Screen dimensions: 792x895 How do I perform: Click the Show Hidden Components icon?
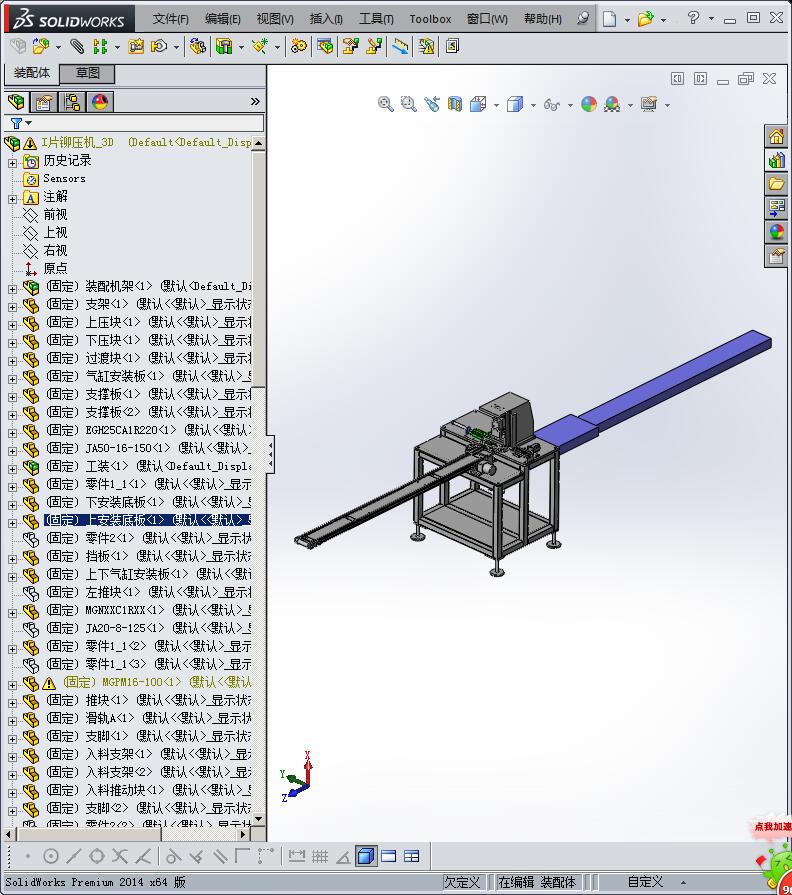pos(197,46)
